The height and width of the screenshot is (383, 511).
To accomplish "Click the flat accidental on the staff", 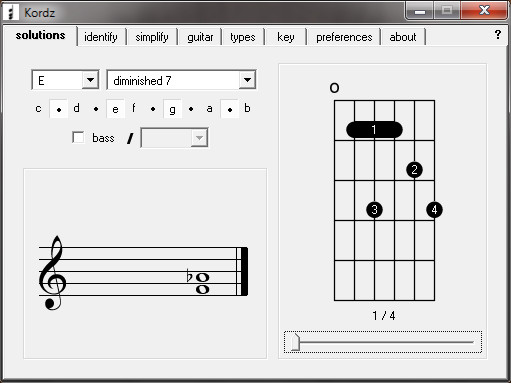I will tap(189, 275).
